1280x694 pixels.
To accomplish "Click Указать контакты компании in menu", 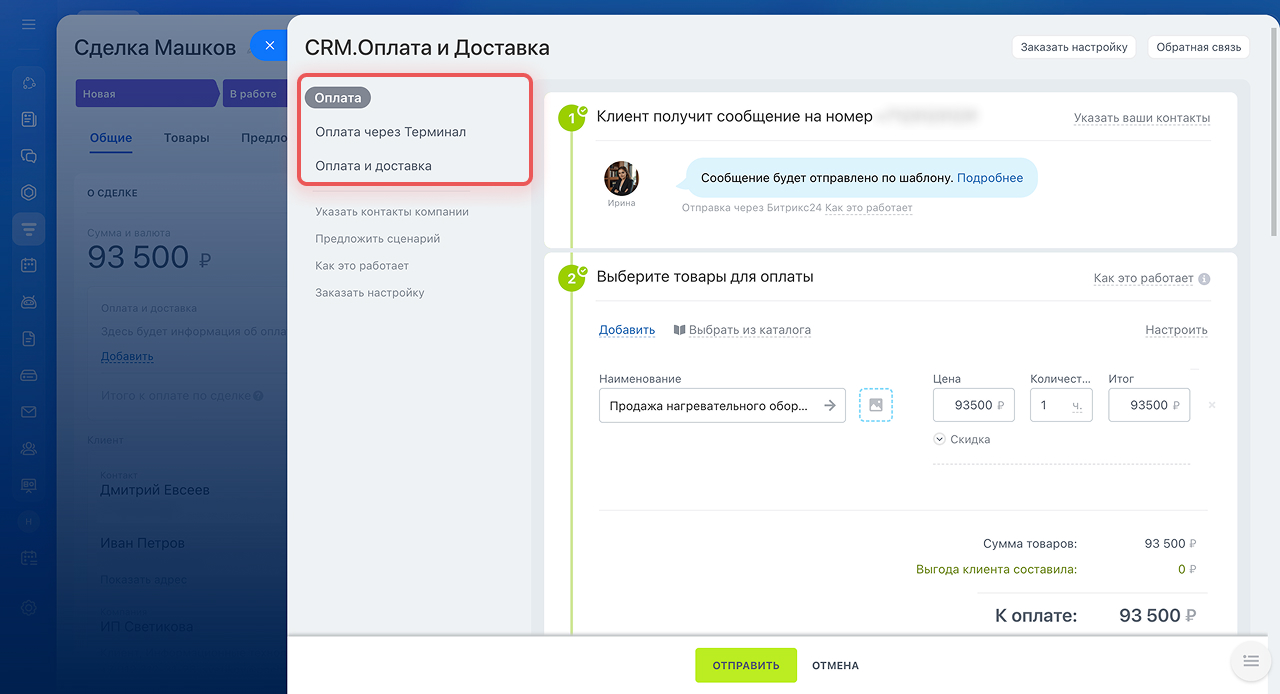I will [x=392, y=212].
